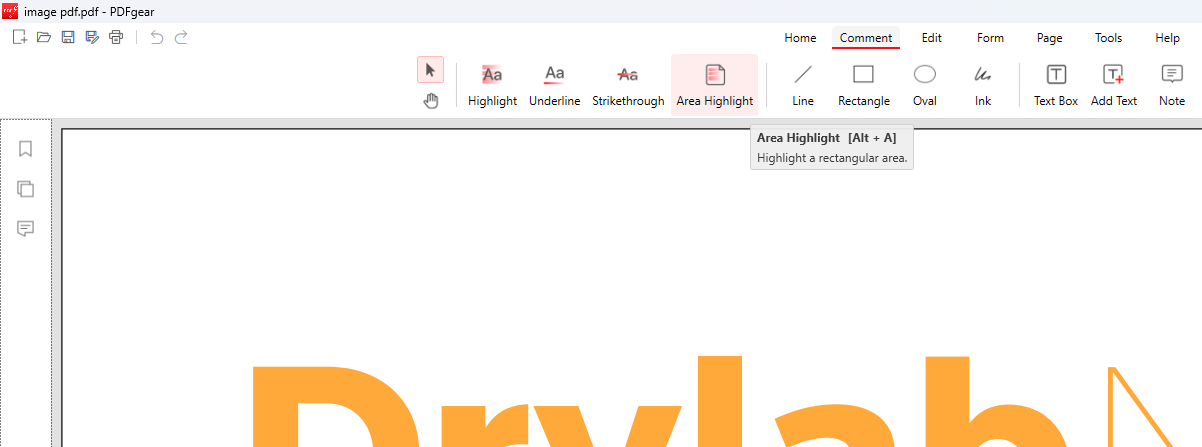This screenshot has height=447, width=1202.
Task: Activate the Highlight text tool
Action: coord(492,86)
